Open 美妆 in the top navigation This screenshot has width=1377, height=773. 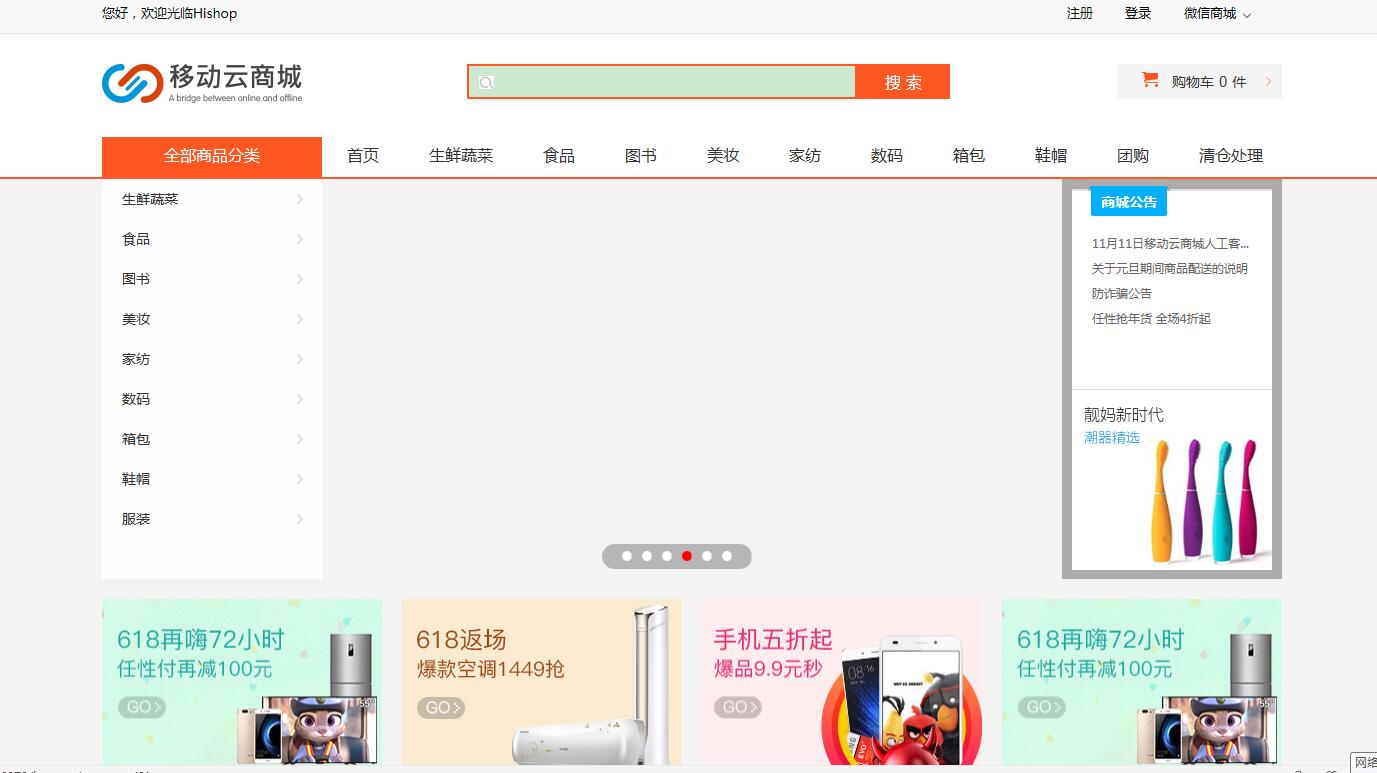[x=723, y=156]
